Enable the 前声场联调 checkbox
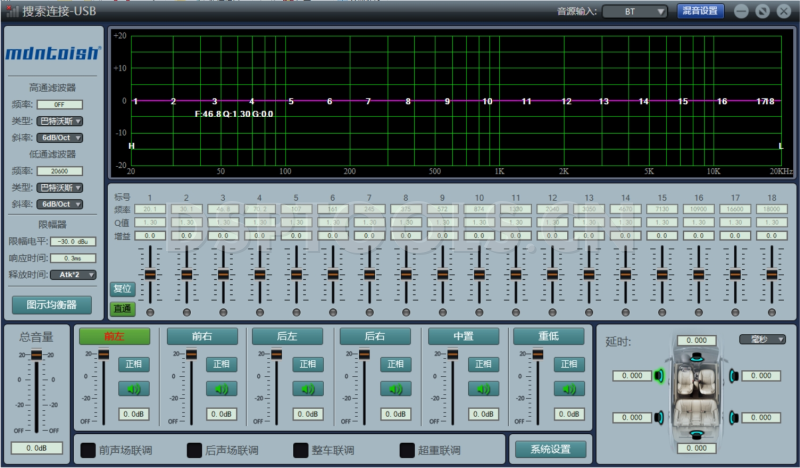 click(88, 450)
